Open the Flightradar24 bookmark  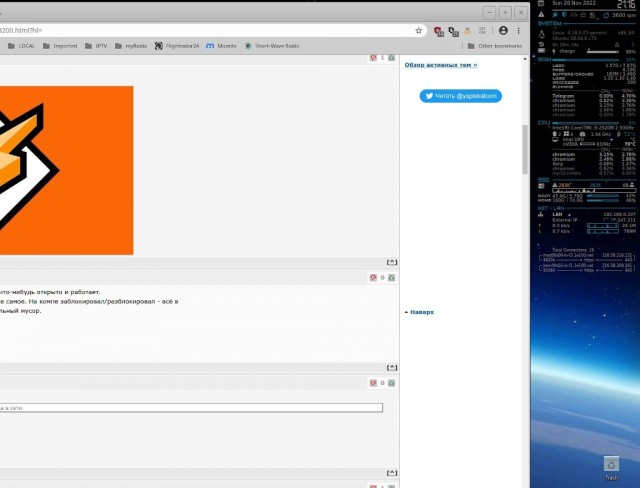coord(177,46)
